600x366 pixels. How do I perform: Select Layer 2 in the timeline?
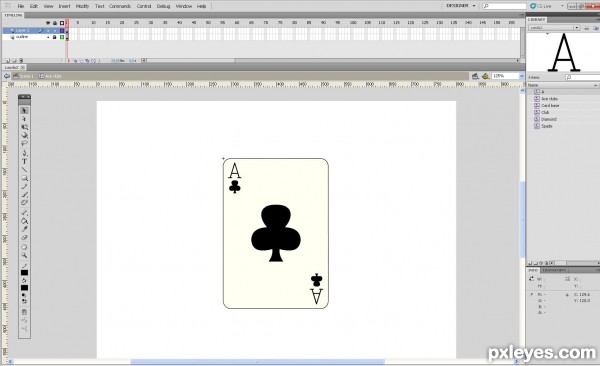click(22, 30)
